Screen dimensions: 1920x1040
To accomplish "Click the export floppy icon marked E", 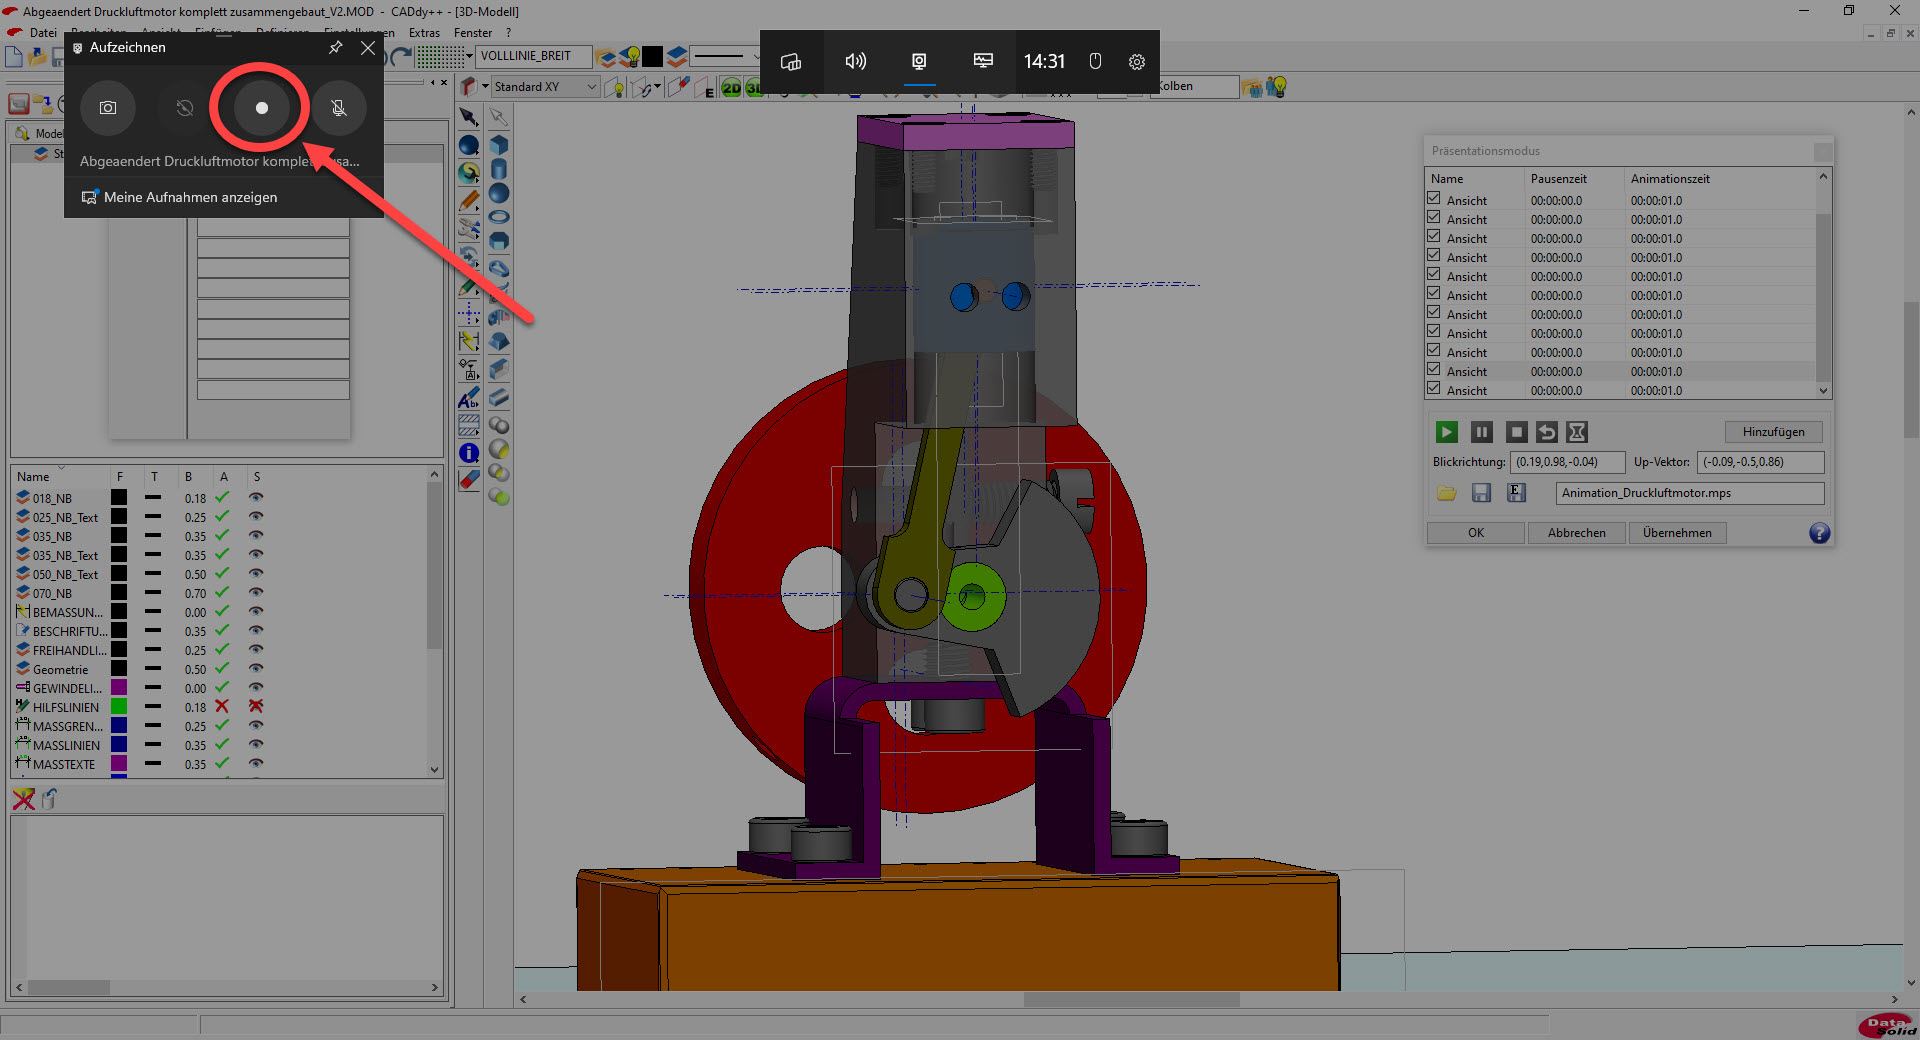I will (1516, 493).
